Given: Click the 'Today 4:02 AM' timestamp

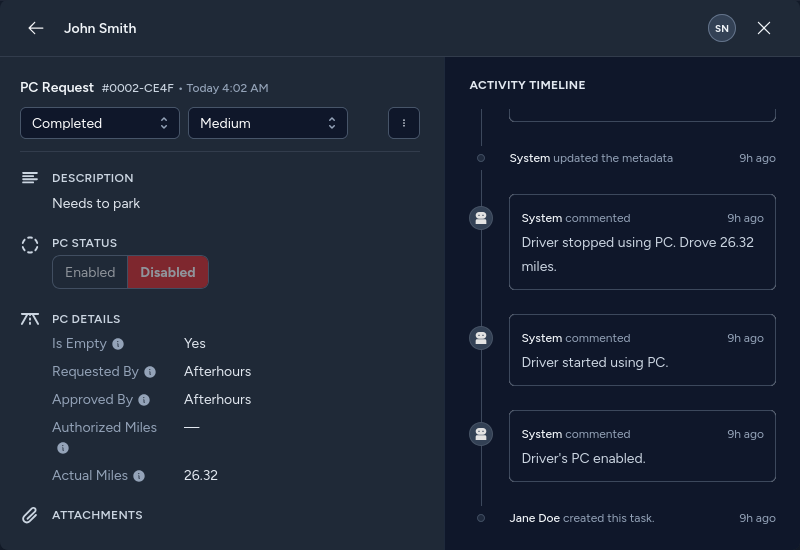Looking at the screenshot, I should (x=227, y=88).
